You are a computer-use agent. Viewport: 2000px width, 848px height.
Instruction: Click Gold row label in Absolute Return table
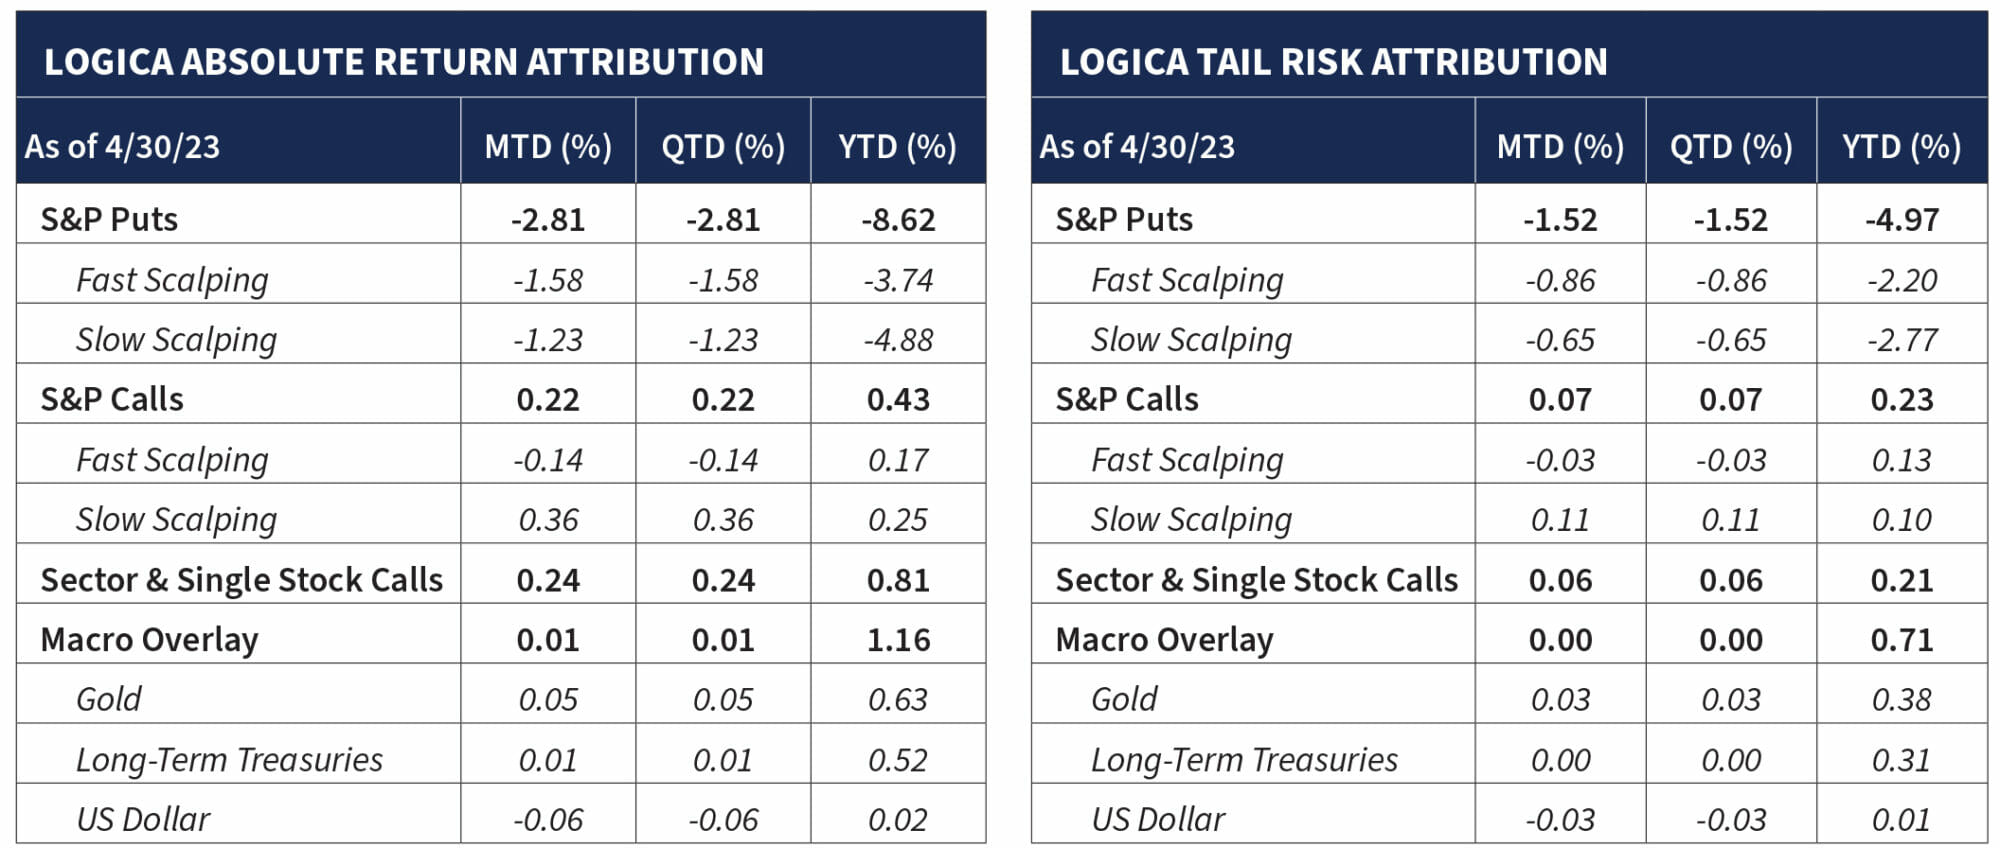109,699
